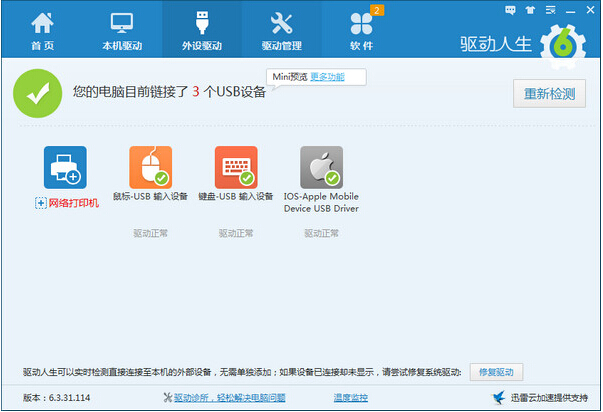Select the keyboard USB input device icon
Screen dimensions: 603x412
pos(236,167)
